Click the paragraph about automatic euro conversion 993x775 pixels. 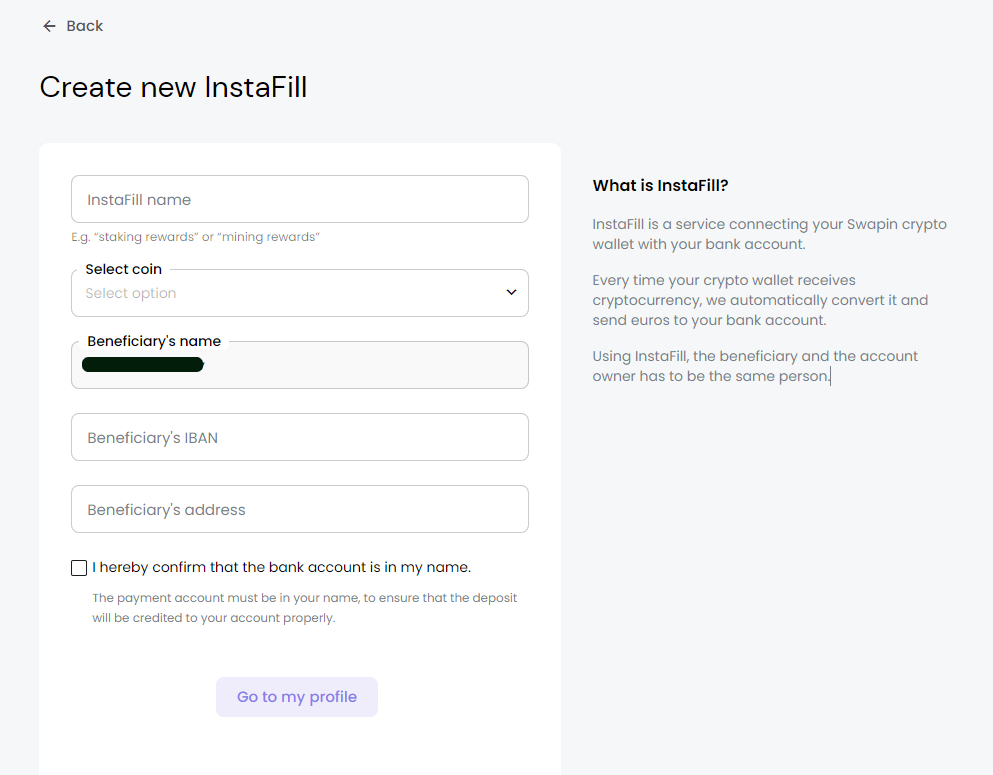tap(760, 300)
